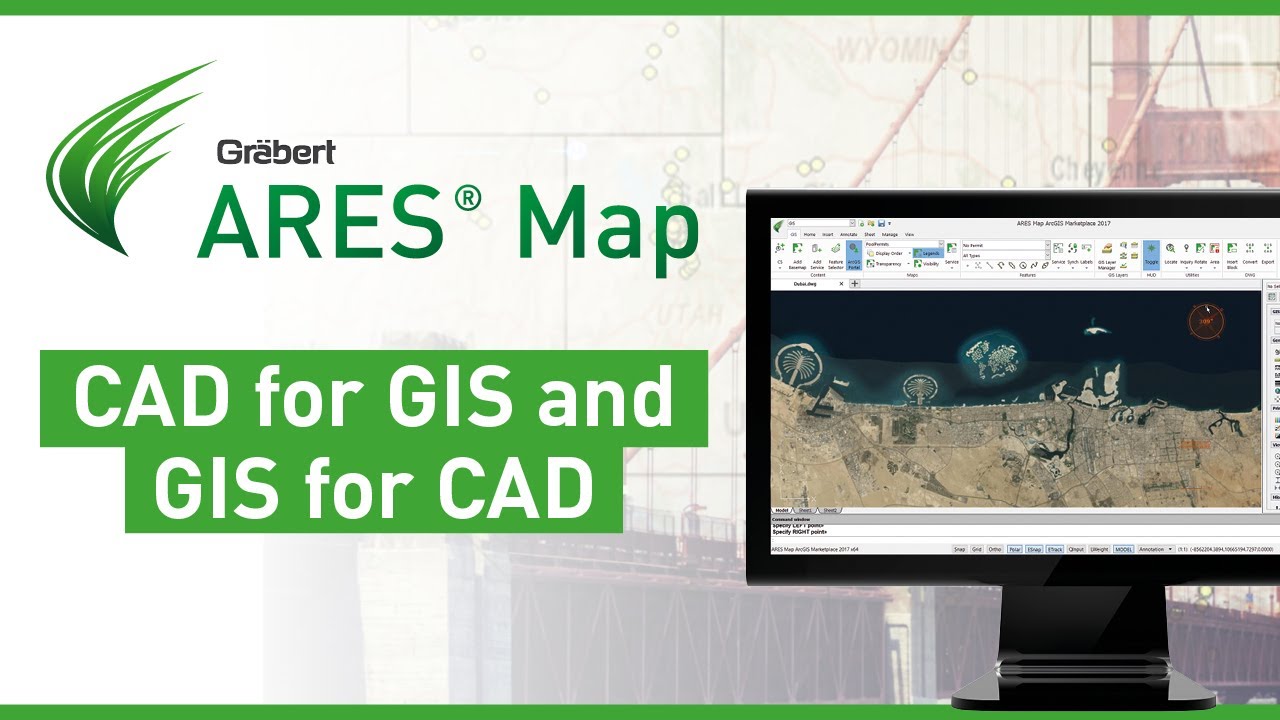
Task: Expand quick access toolbar arrow
Action: point(889,223)
